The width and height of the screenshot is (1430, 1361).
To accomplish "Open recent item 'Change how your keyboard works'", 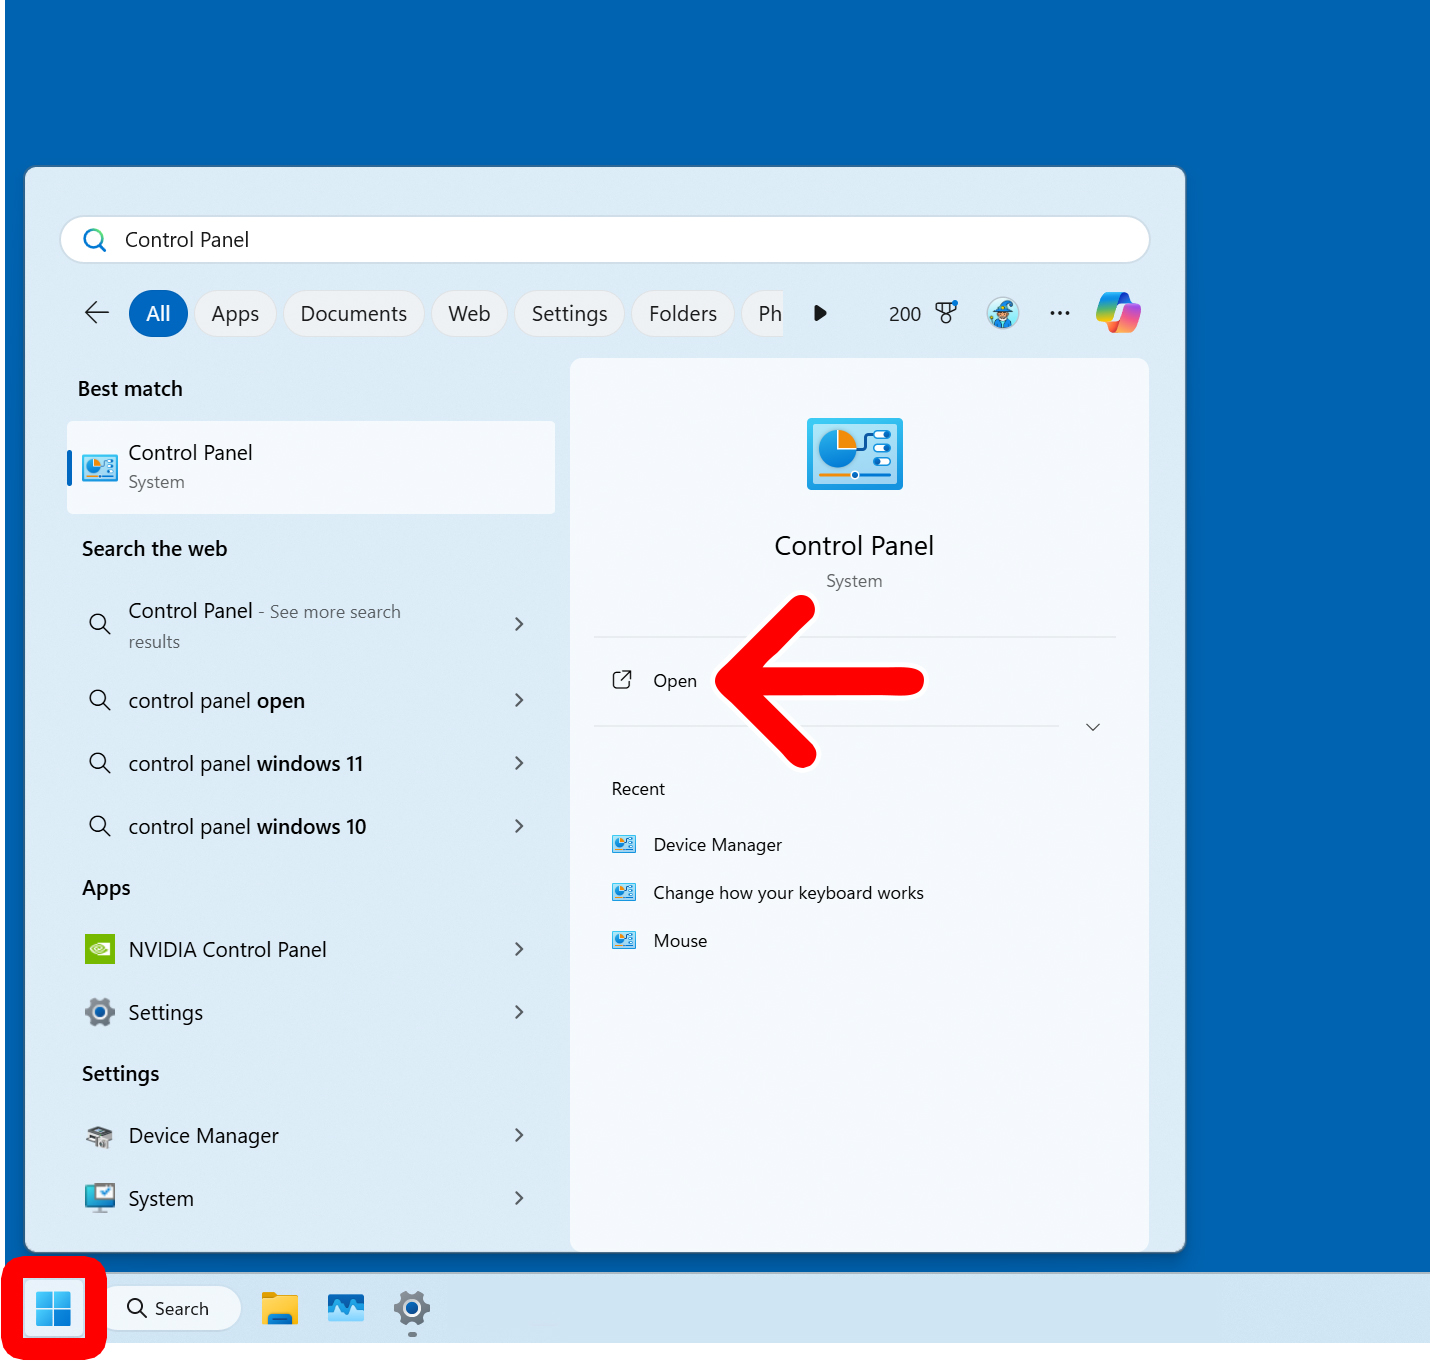I will coord(788,893).
